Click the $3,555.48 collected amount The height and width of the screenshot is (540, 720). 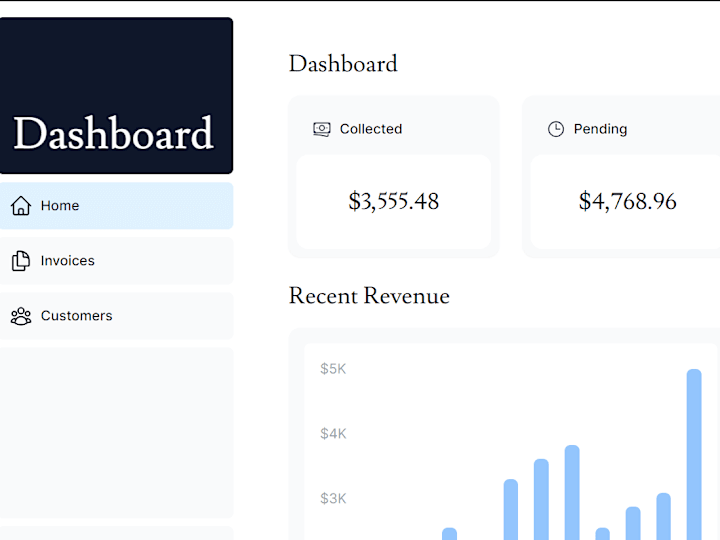pos(394,201)
